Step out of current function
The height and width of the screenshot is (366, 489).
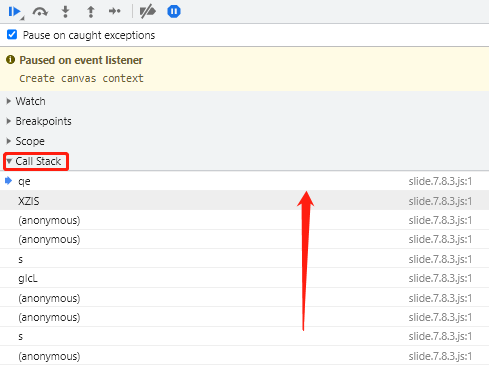[x=91, y=12]
